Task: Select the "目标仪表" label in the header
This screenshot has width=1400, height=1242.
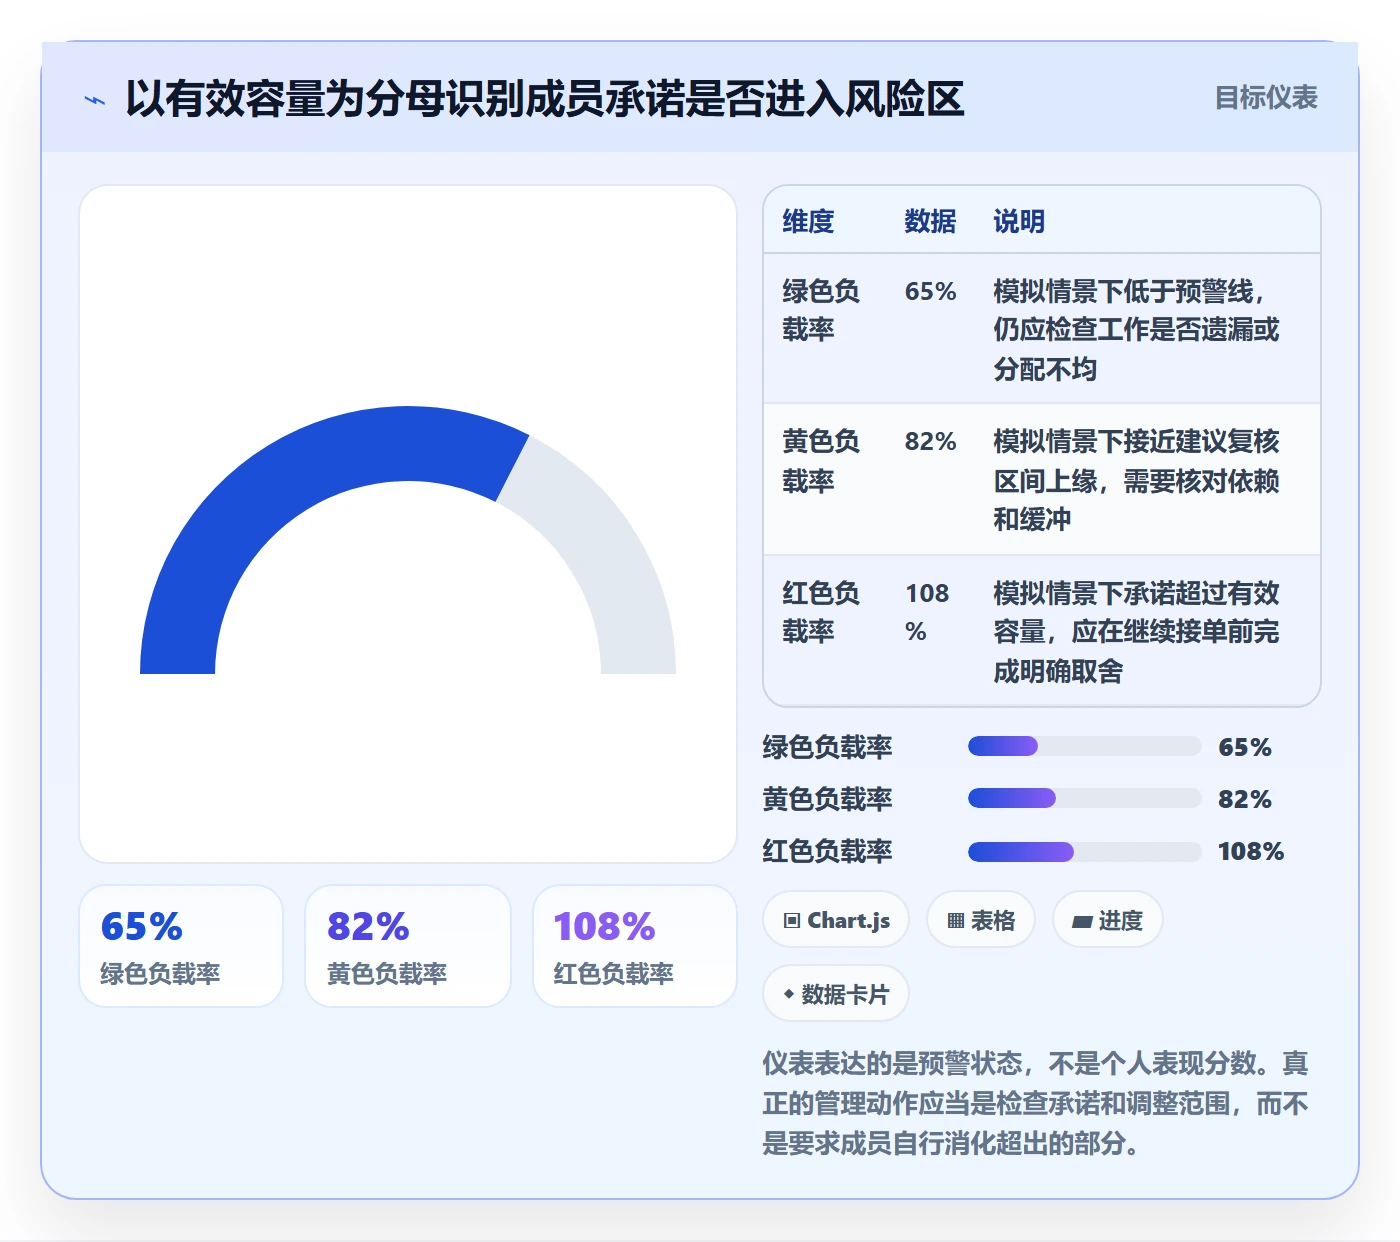Action: 1266,98
